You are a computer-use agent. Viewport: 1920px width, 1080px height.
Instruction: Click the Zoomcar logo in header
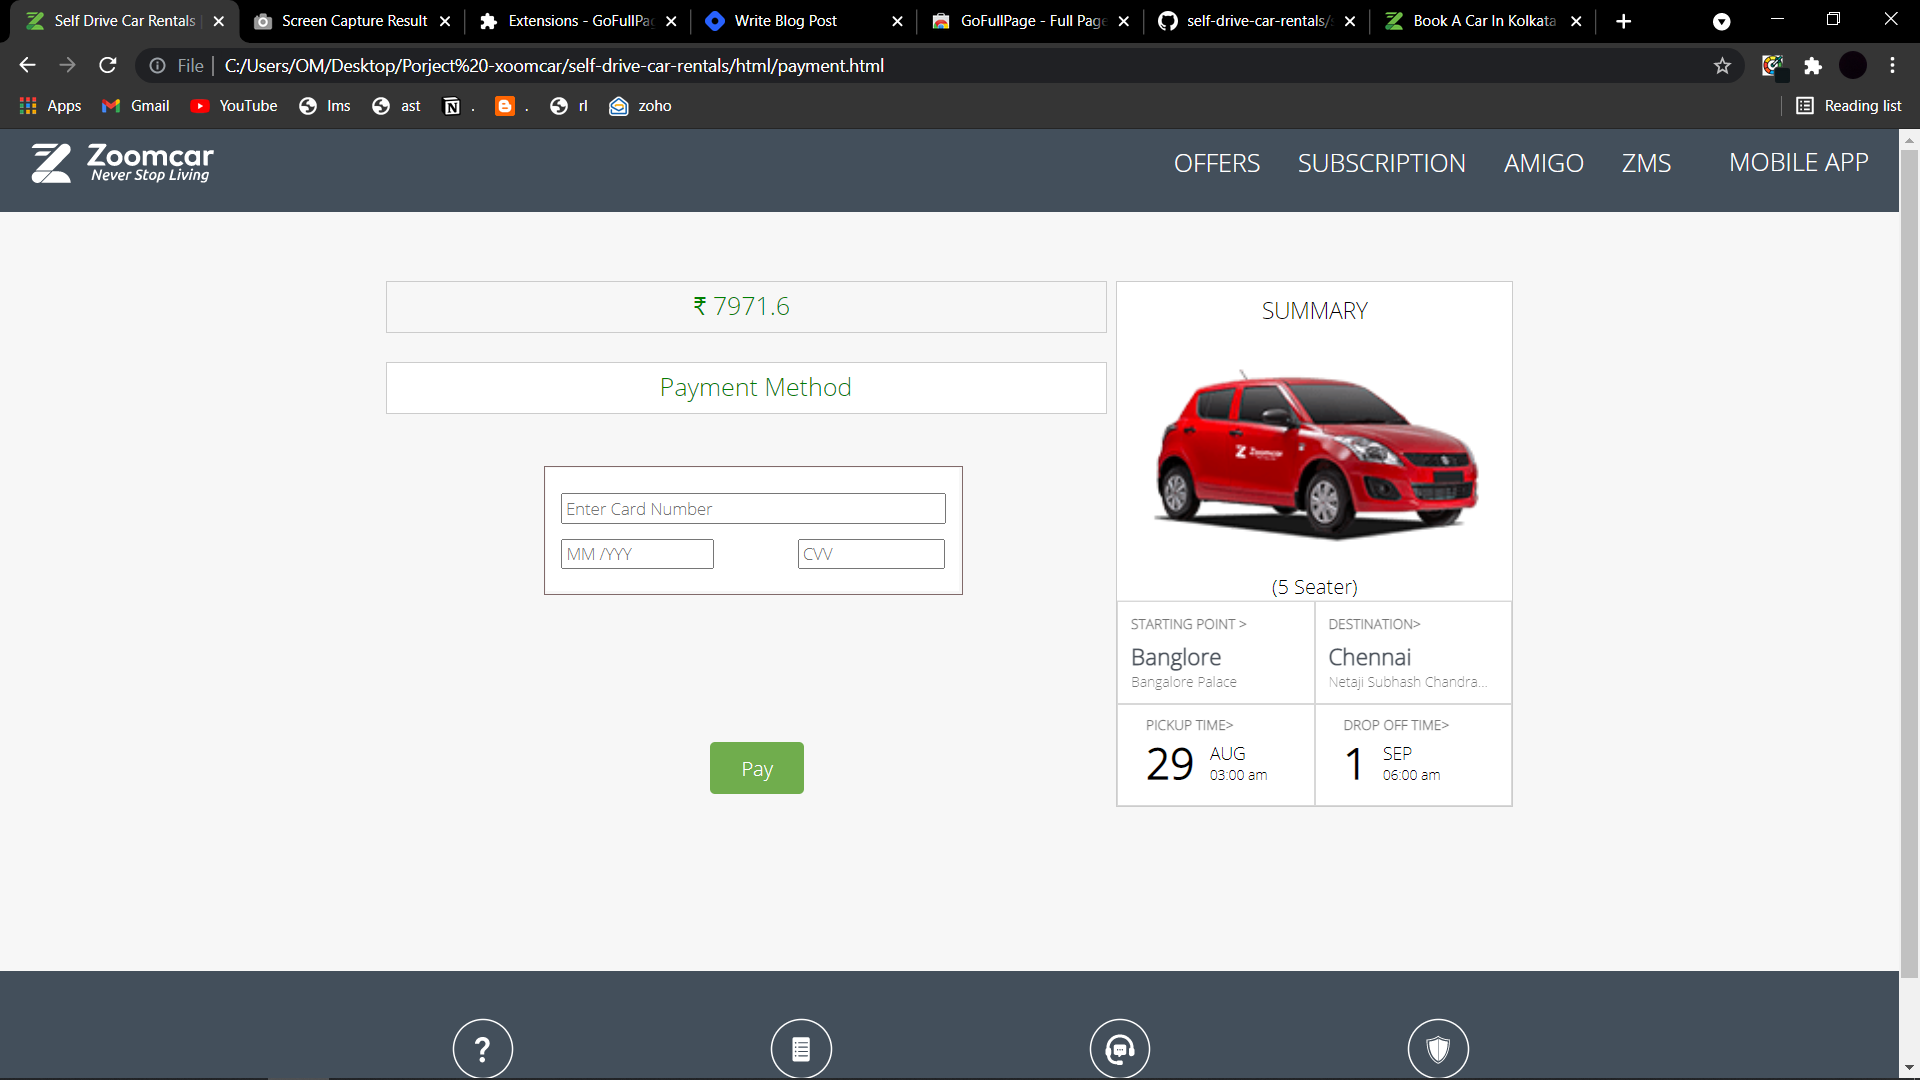pyautogui.click(x=122, y=162)
